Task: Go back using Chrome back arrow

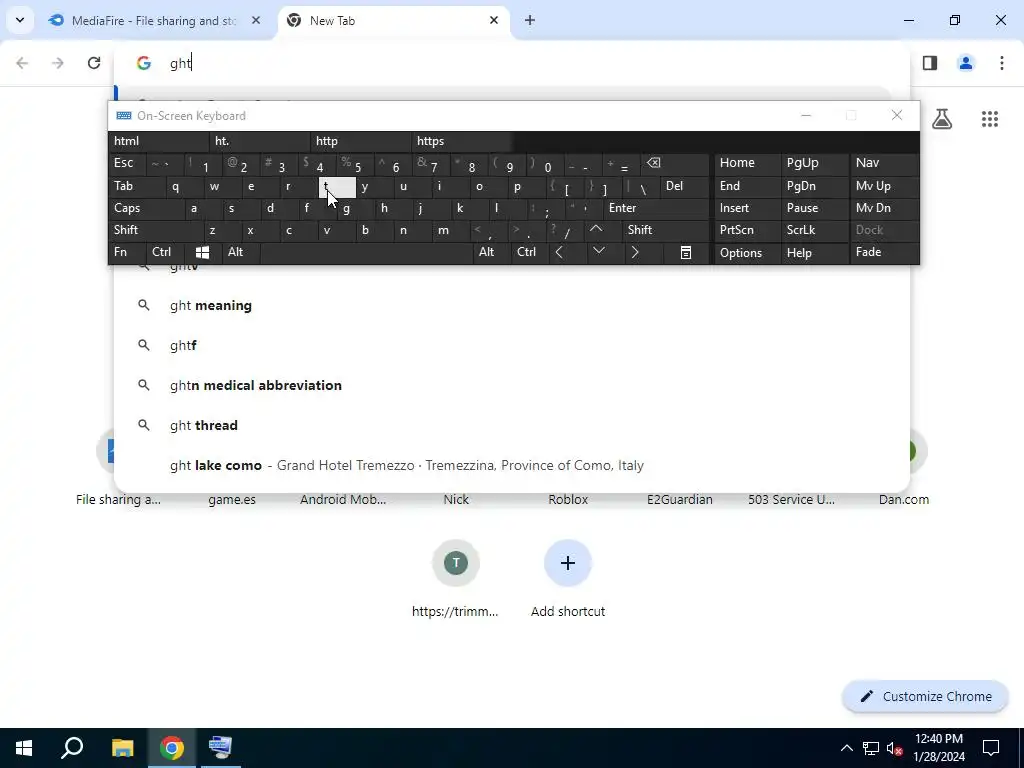Action: pos(22,63)
